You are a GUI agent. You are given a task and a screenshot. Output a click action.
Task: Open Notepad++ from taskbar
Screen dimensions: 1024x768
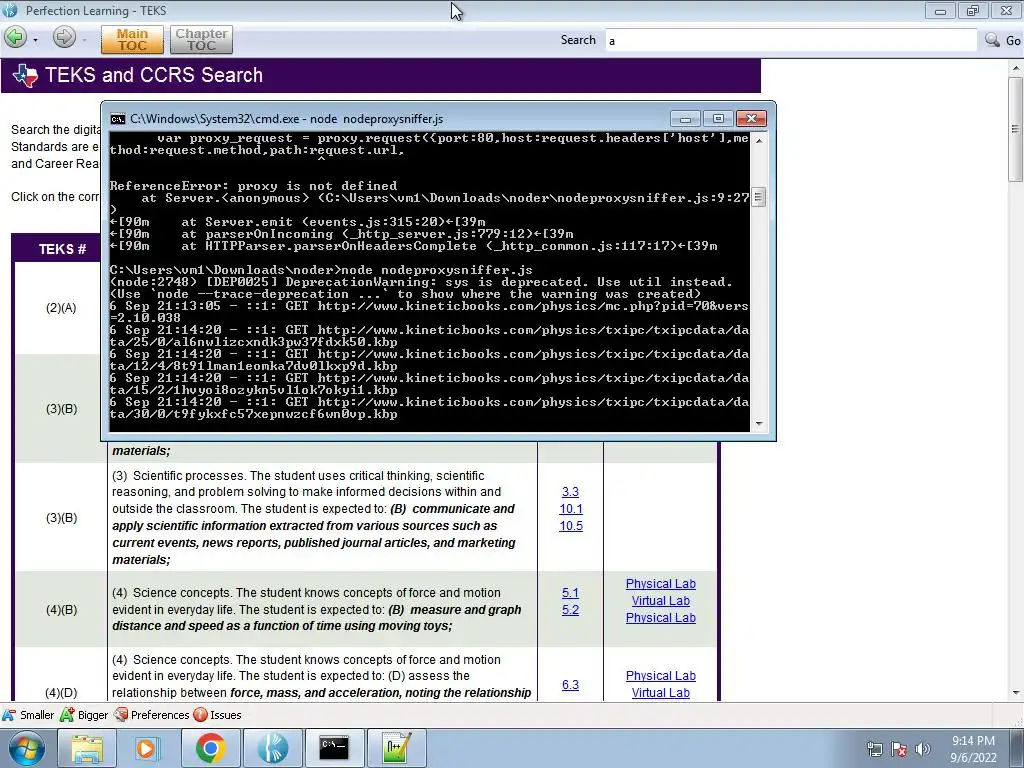(x=396, y=748)
